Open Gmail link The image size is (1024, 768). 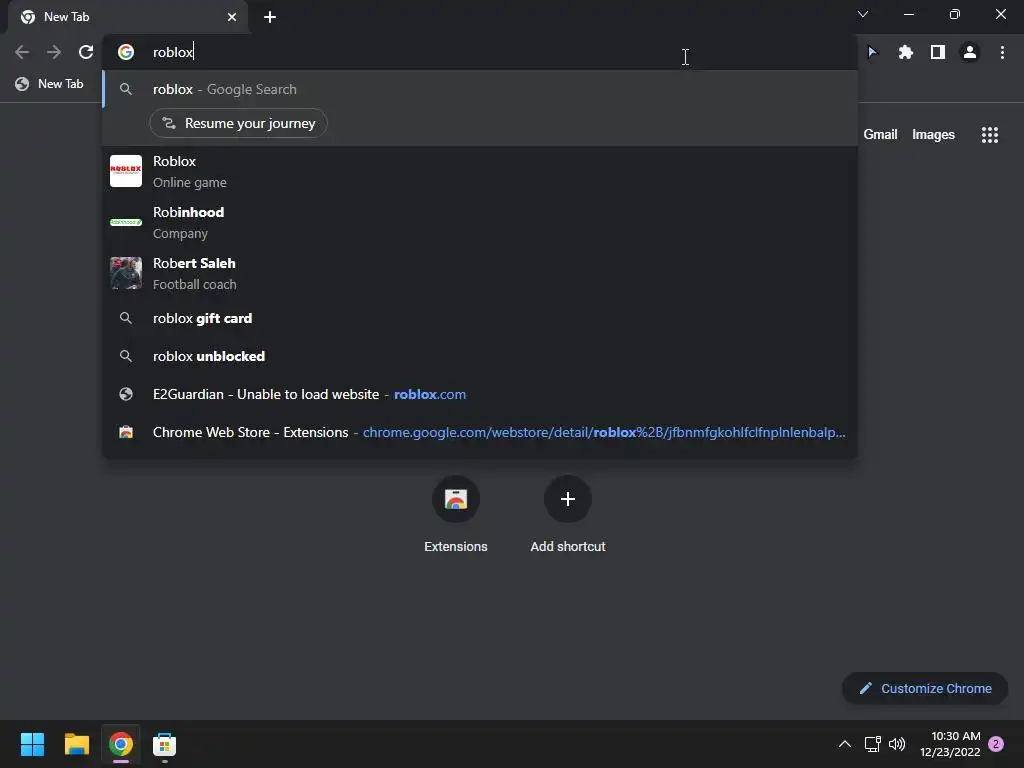pos(880,135)
